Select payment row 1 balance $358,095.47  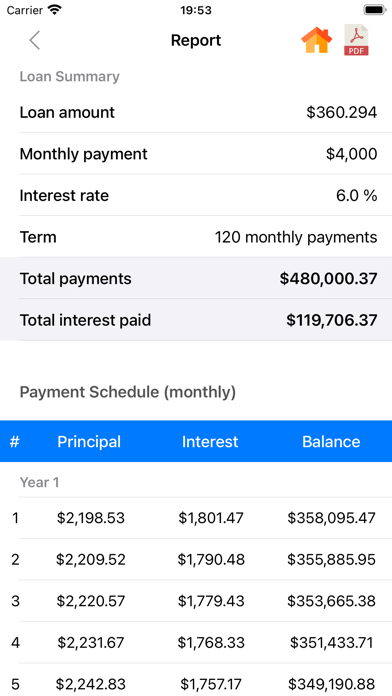pos(331,518)
